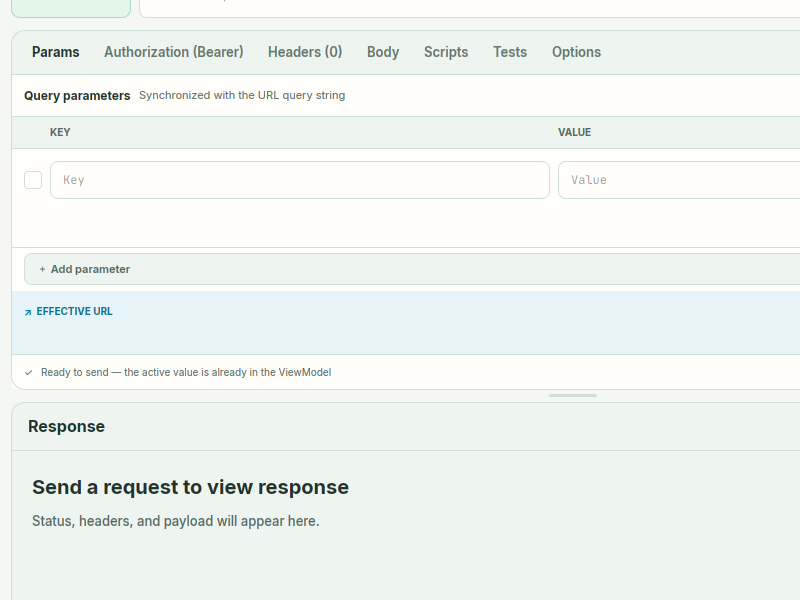Image resolution: width=800 pixels, height=600 pixels.
Task: Open the Headers (0) tab
Action: (305, 52)
